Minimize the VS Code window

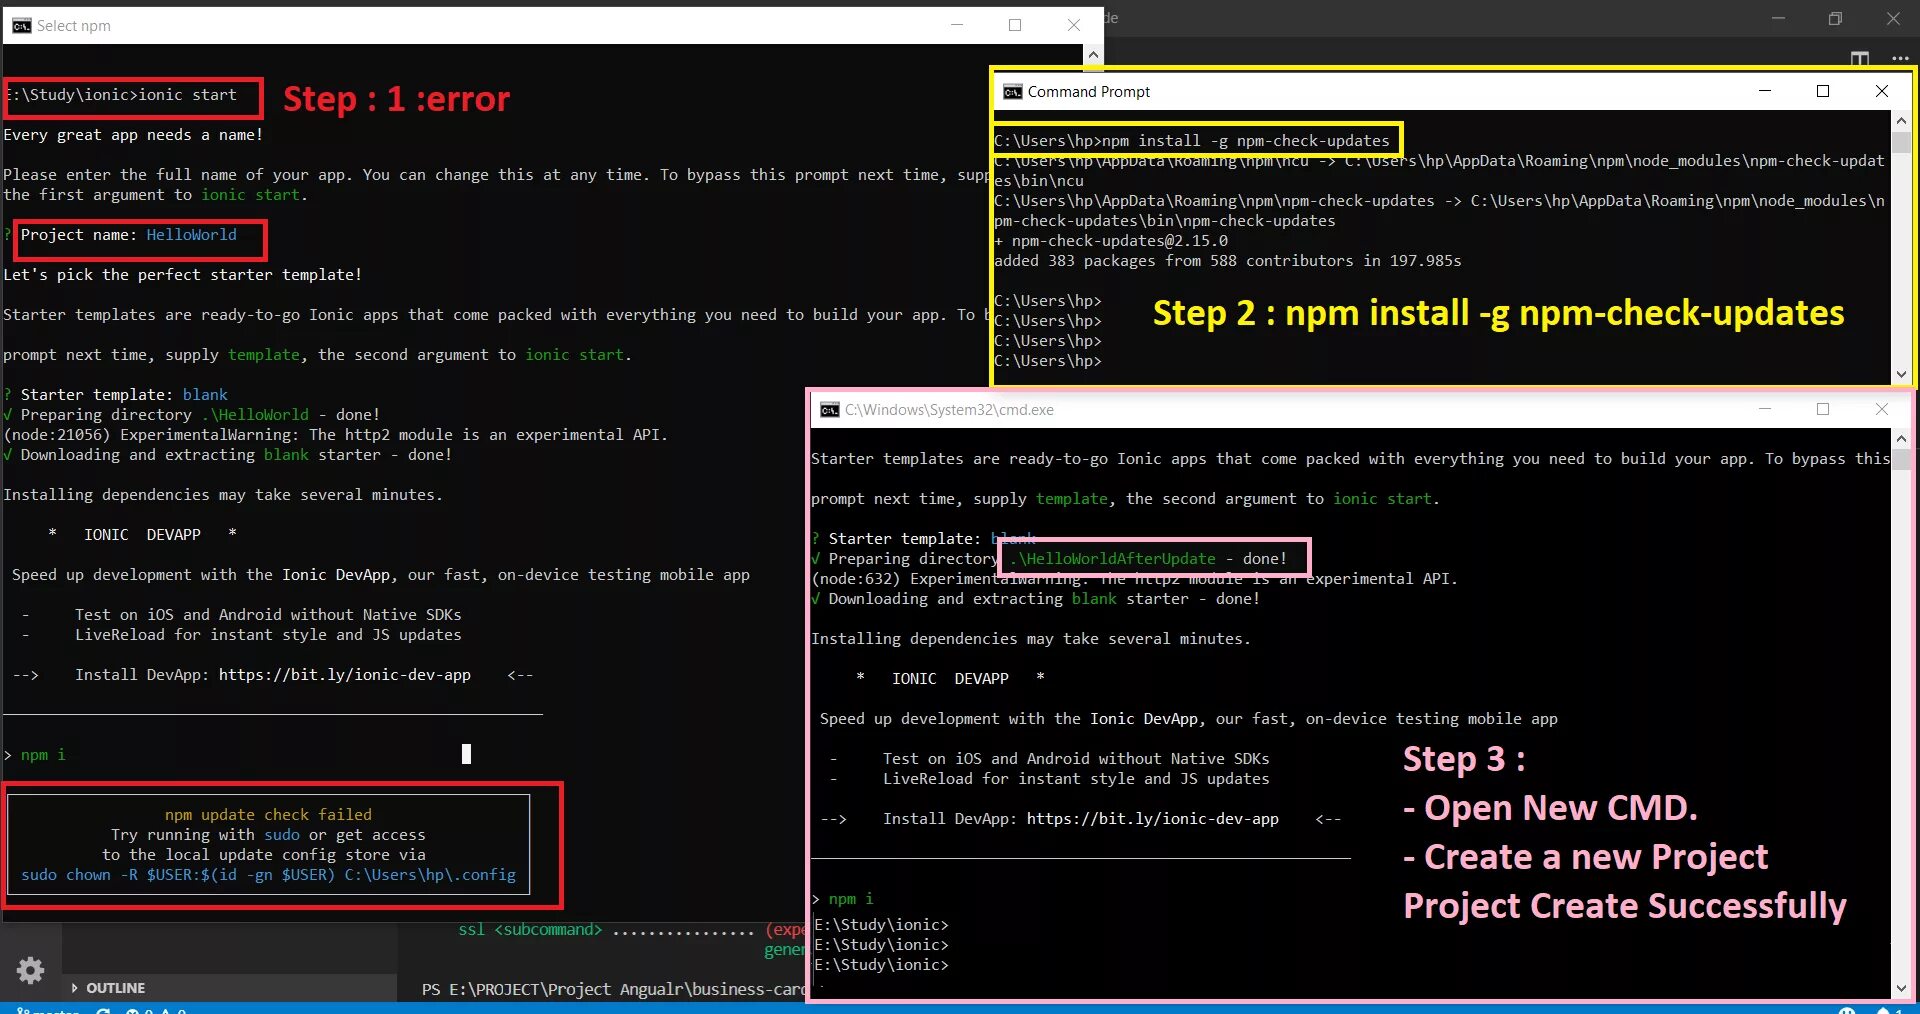coord(1778,18)
